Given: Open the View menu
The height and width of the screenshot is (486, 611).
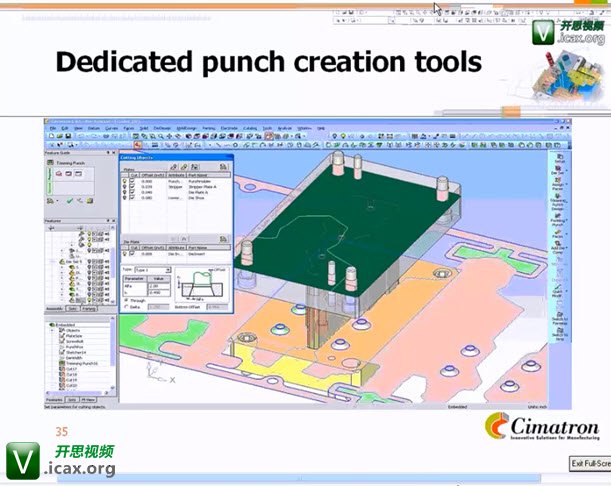Looking at the screenshot, I should tap(78, 128).
